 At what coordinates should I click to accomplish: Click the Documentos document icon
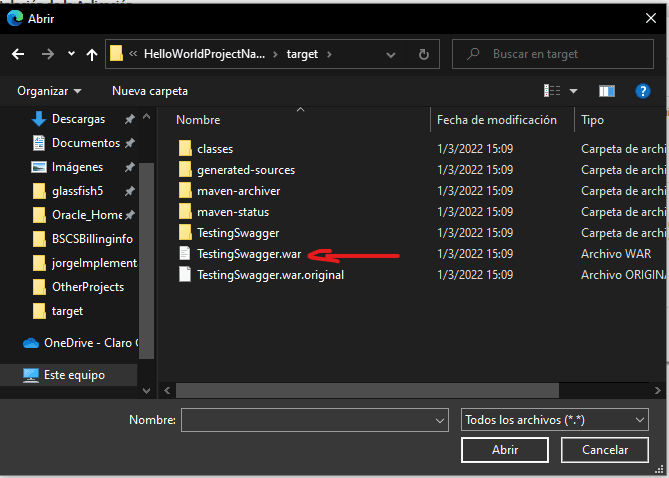tap(39, 143)
